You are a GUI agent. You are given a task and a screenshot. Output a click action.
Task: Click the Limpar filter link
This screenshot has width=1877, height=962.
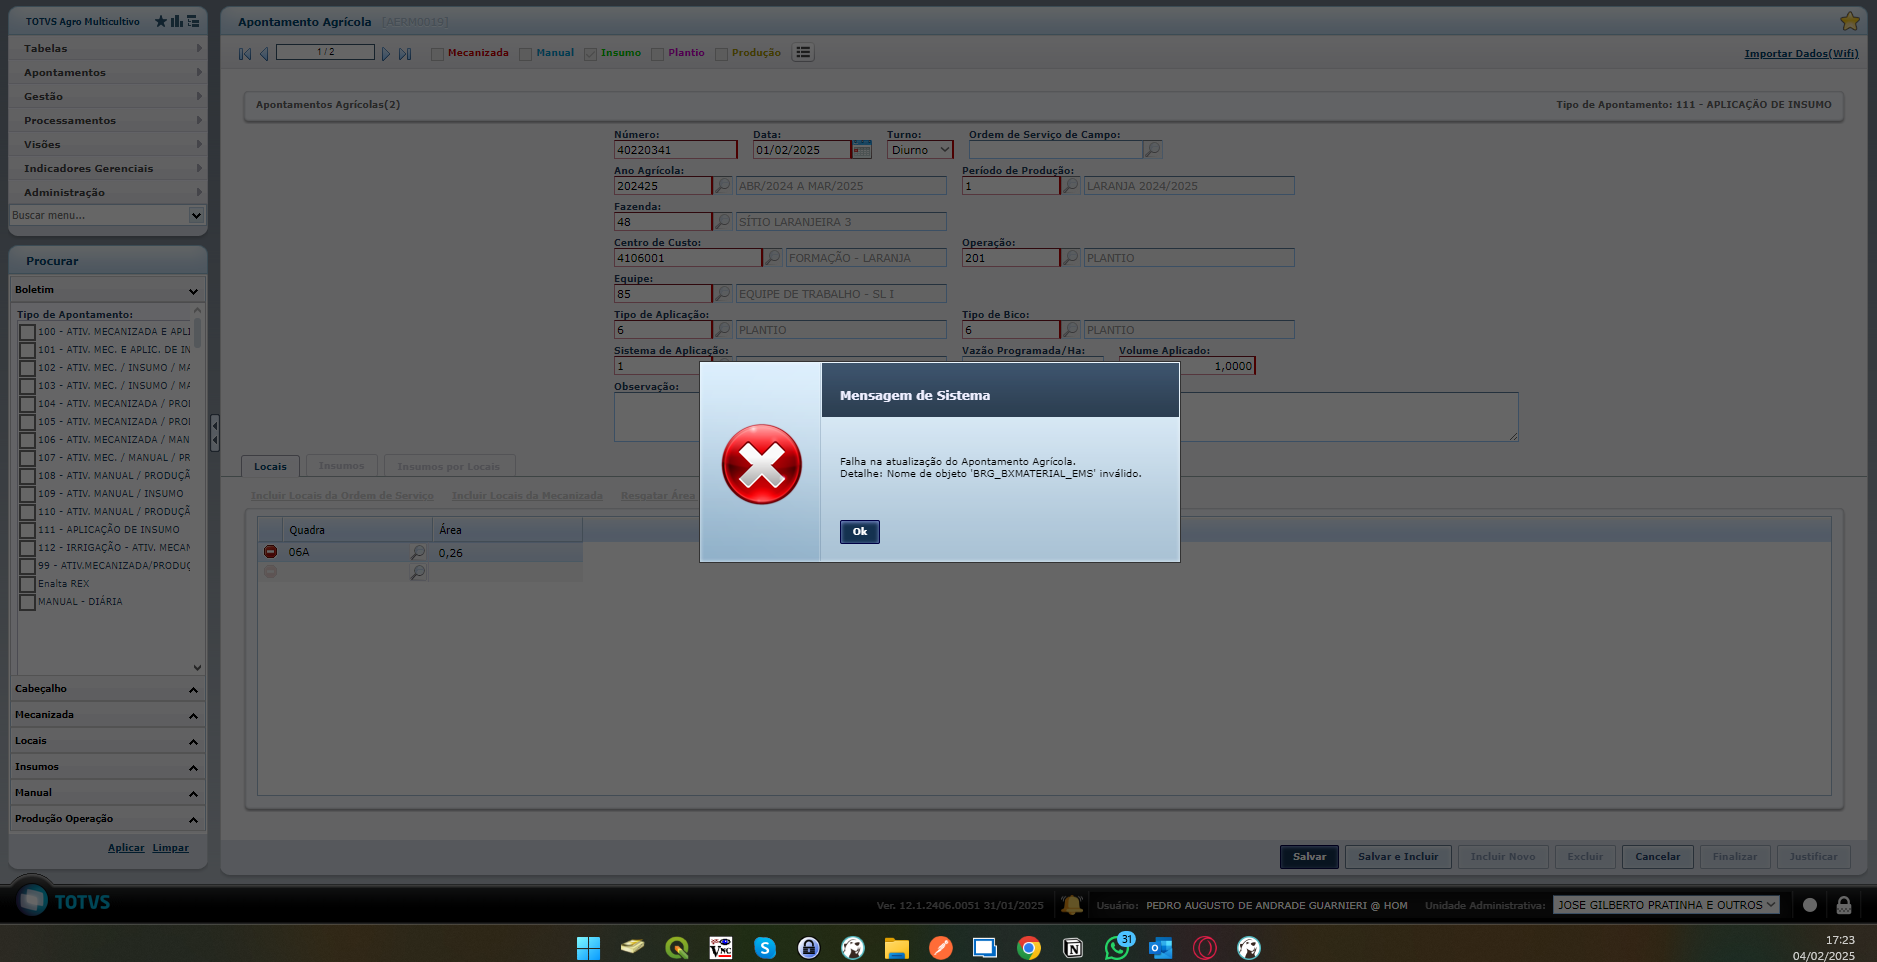click(x=170, y=848)
